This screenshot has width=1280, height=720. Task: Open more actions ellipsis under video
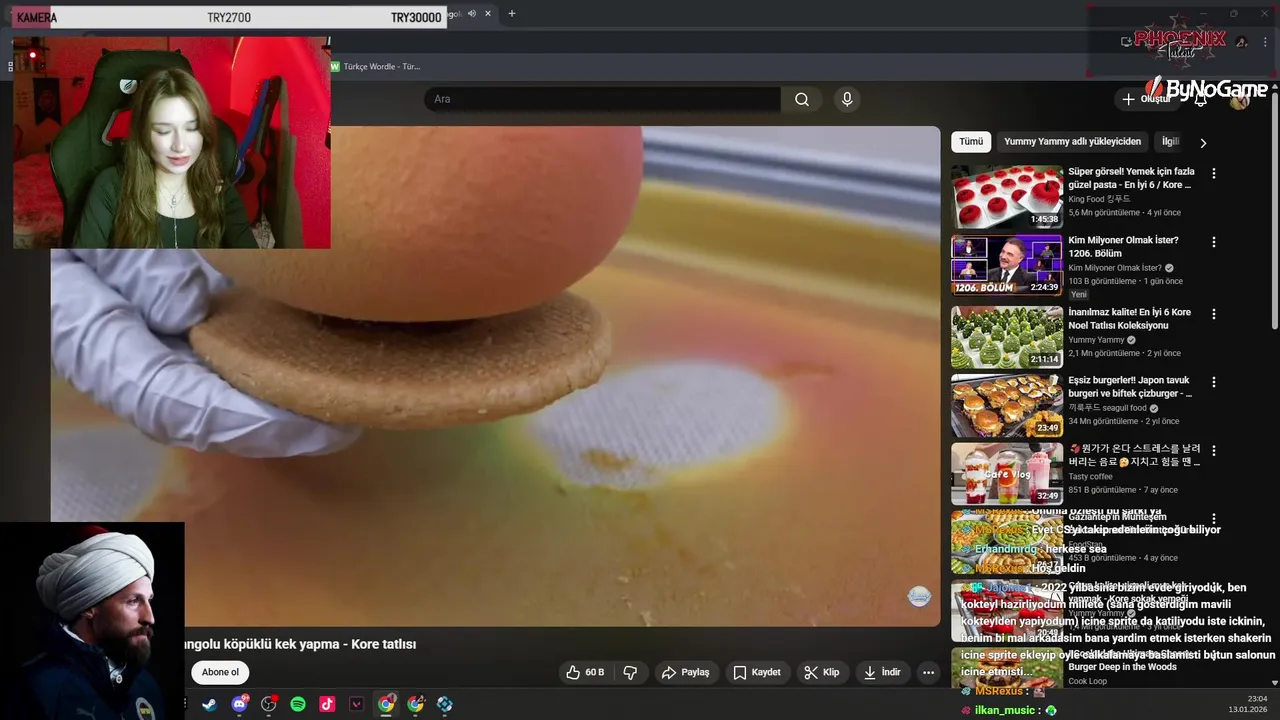coord(928,672)
